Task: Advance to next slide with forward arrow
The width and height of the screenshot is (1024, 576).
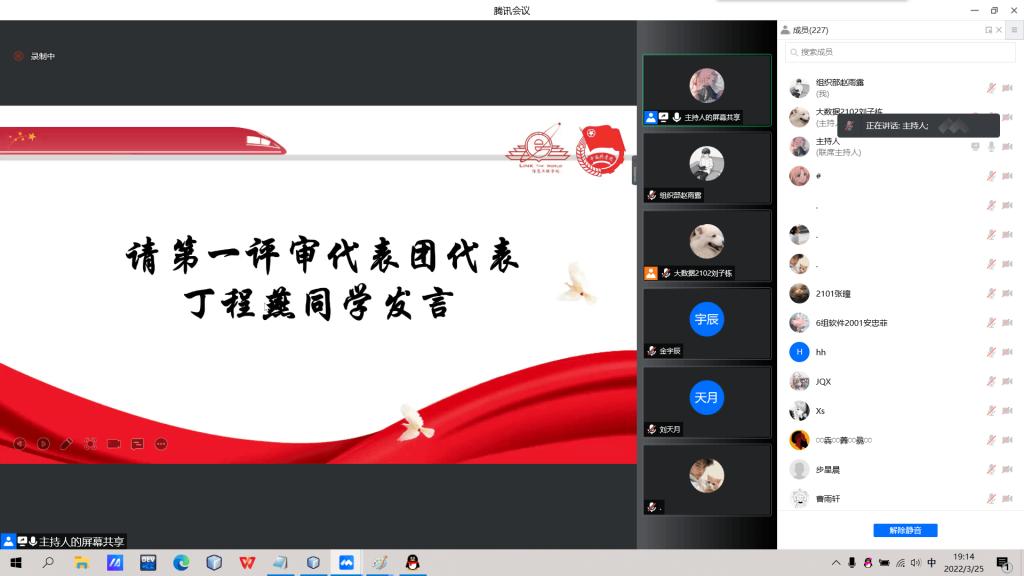Action: (43, 444)
